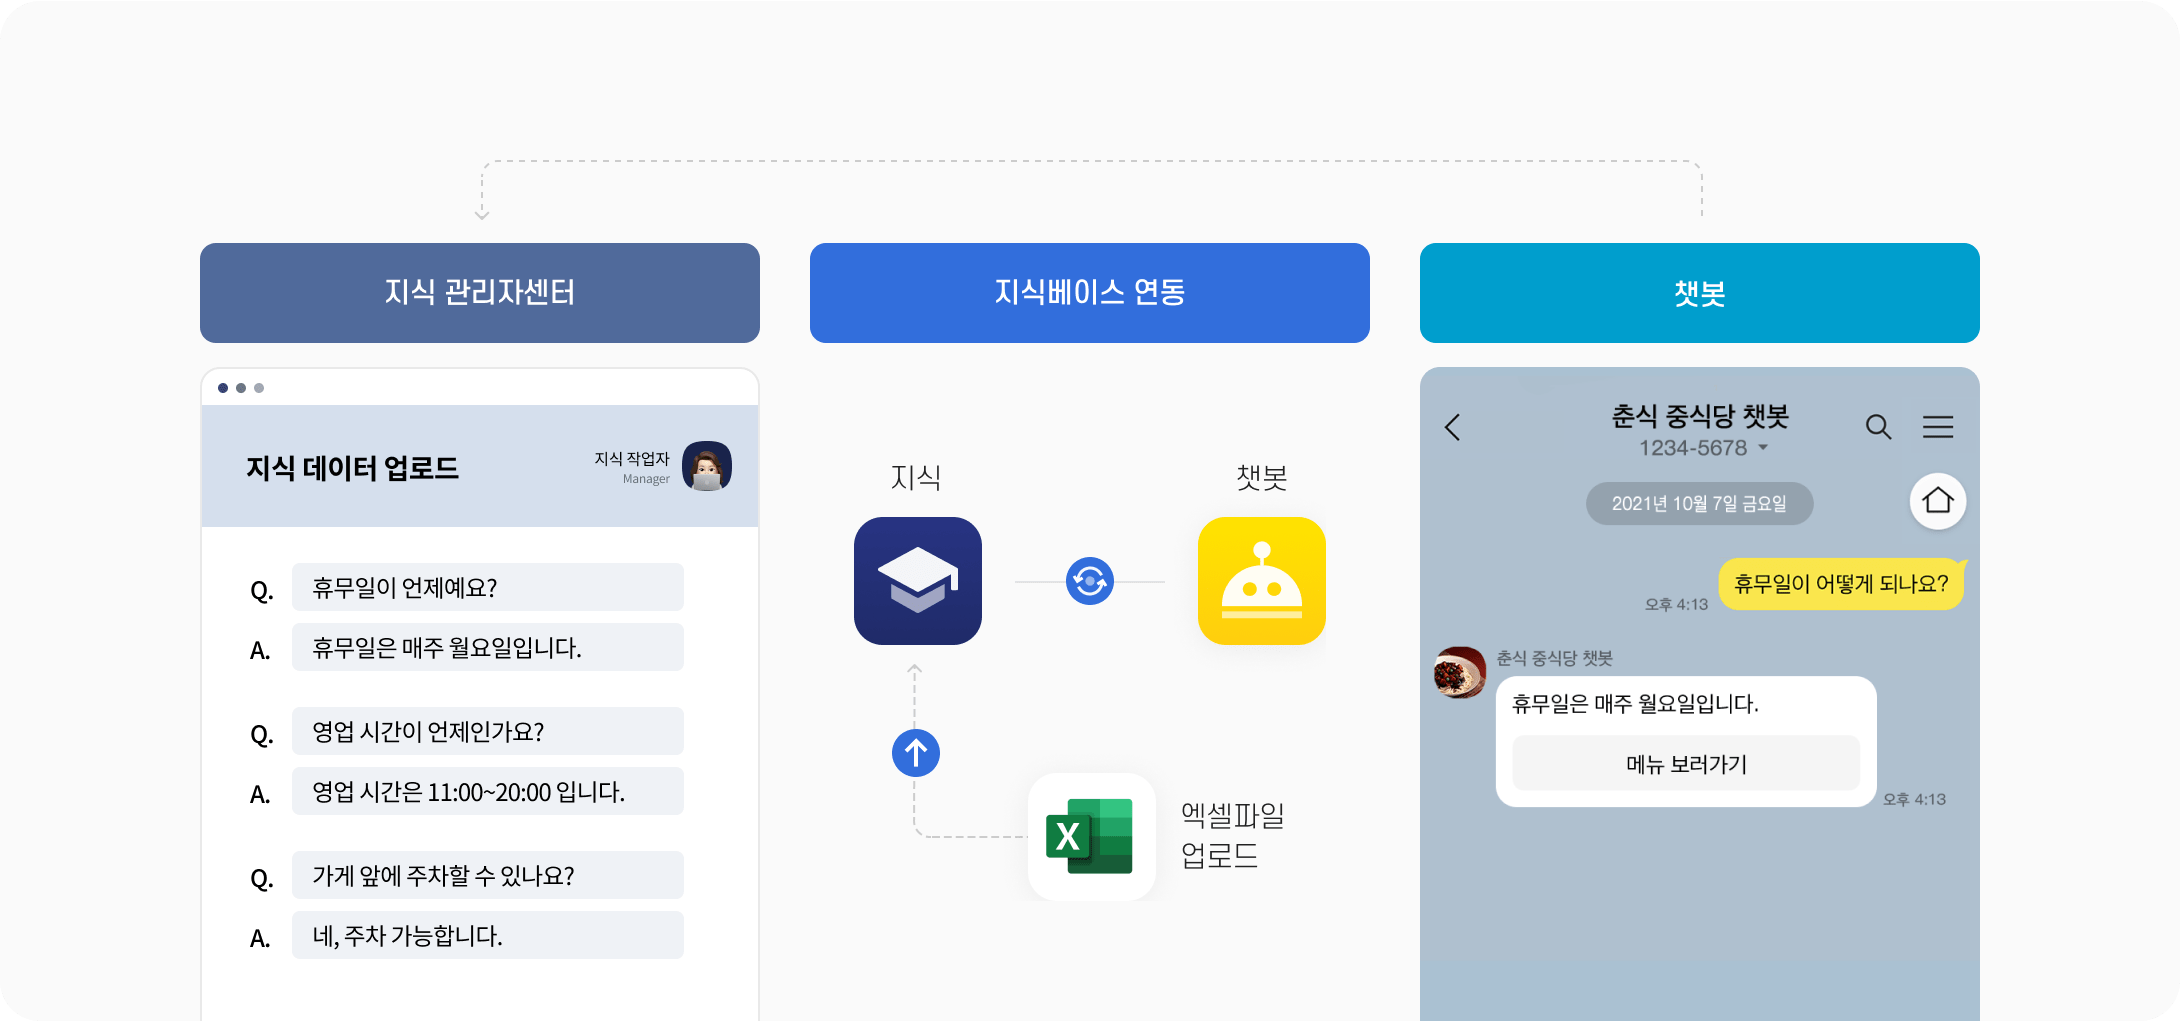The height and width of the screenshot is (1021, 2180).
Task: Click the 메뉴 보러가기 button
Action: [x=1685, y=763]
